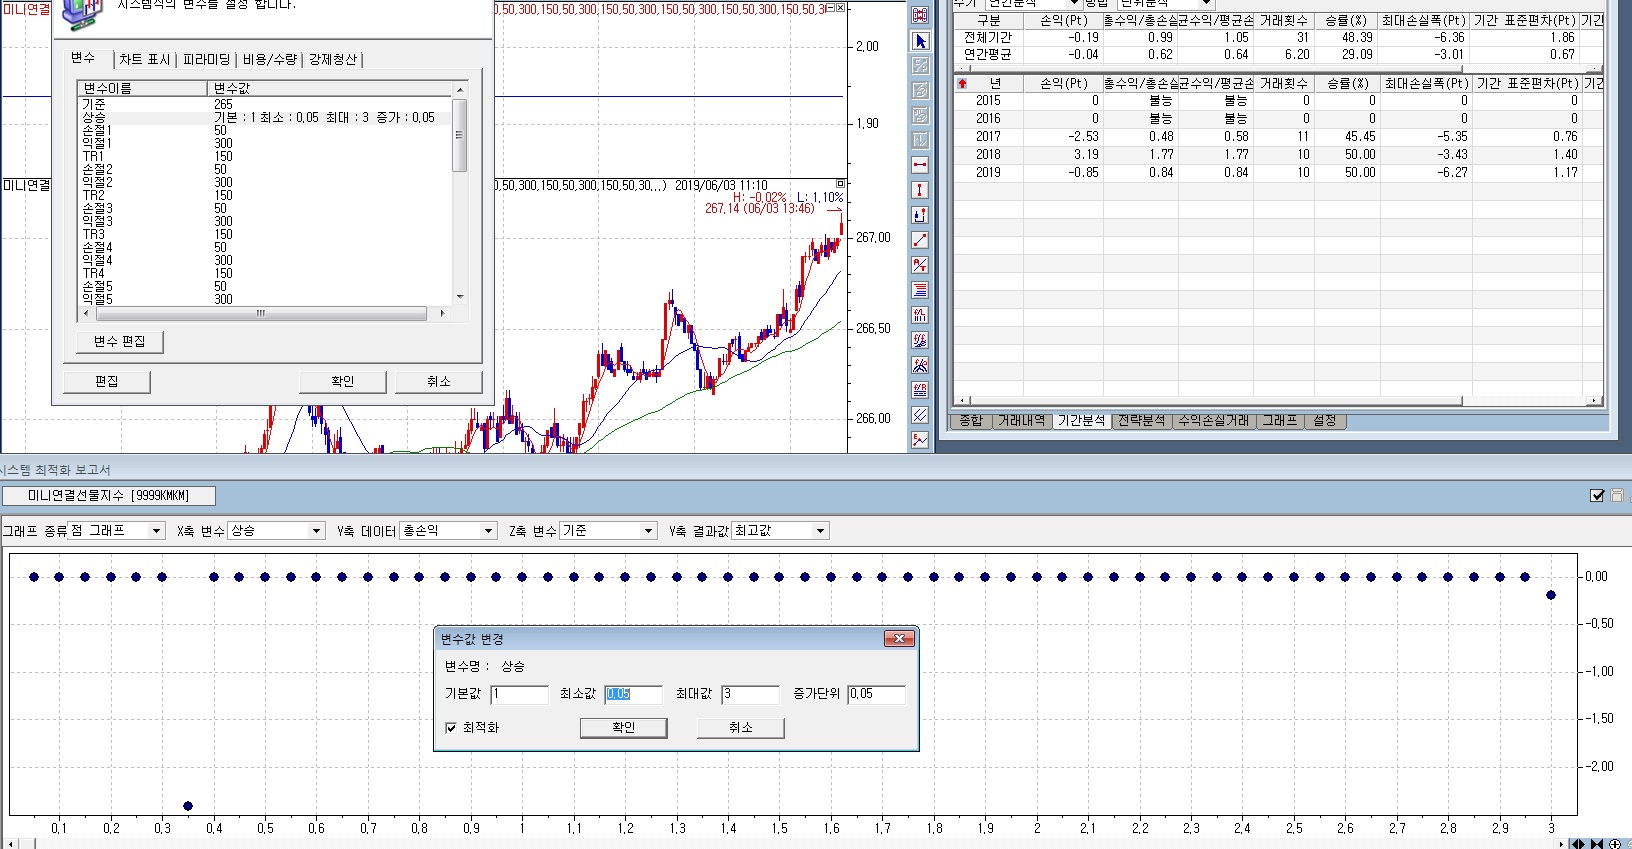
Task: Select the horizontal line drawing tool
Action: click(920, 165)
